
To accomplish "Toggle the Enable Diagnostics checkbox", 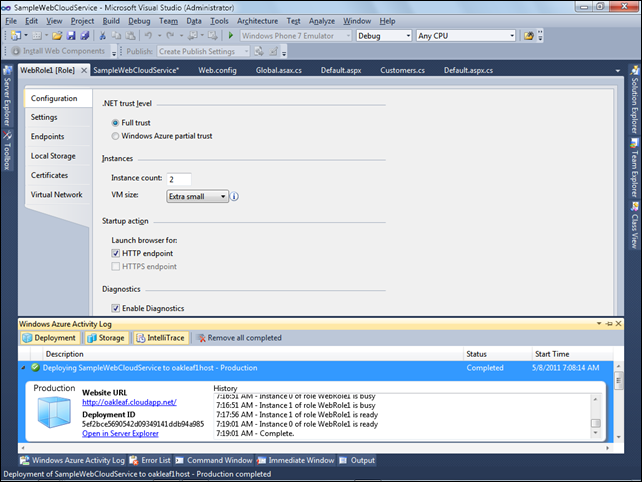I will (116, 308).
